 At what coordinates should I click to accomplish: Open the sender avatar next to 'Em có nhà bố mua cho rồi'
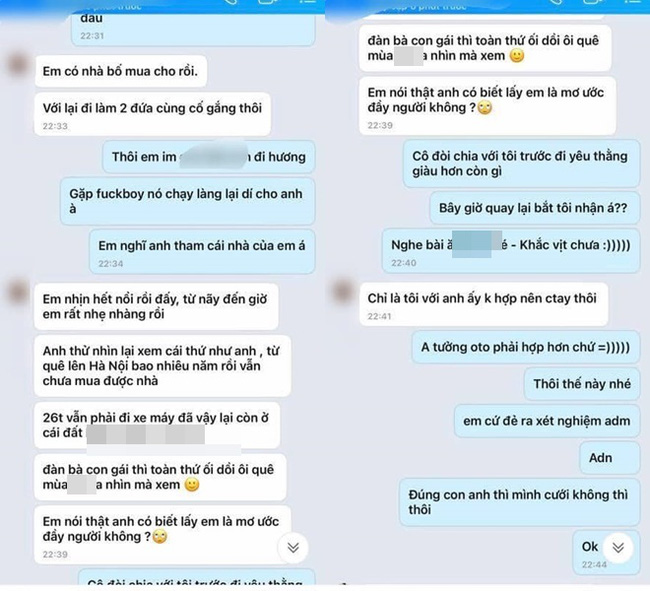[x=17, y=64]
